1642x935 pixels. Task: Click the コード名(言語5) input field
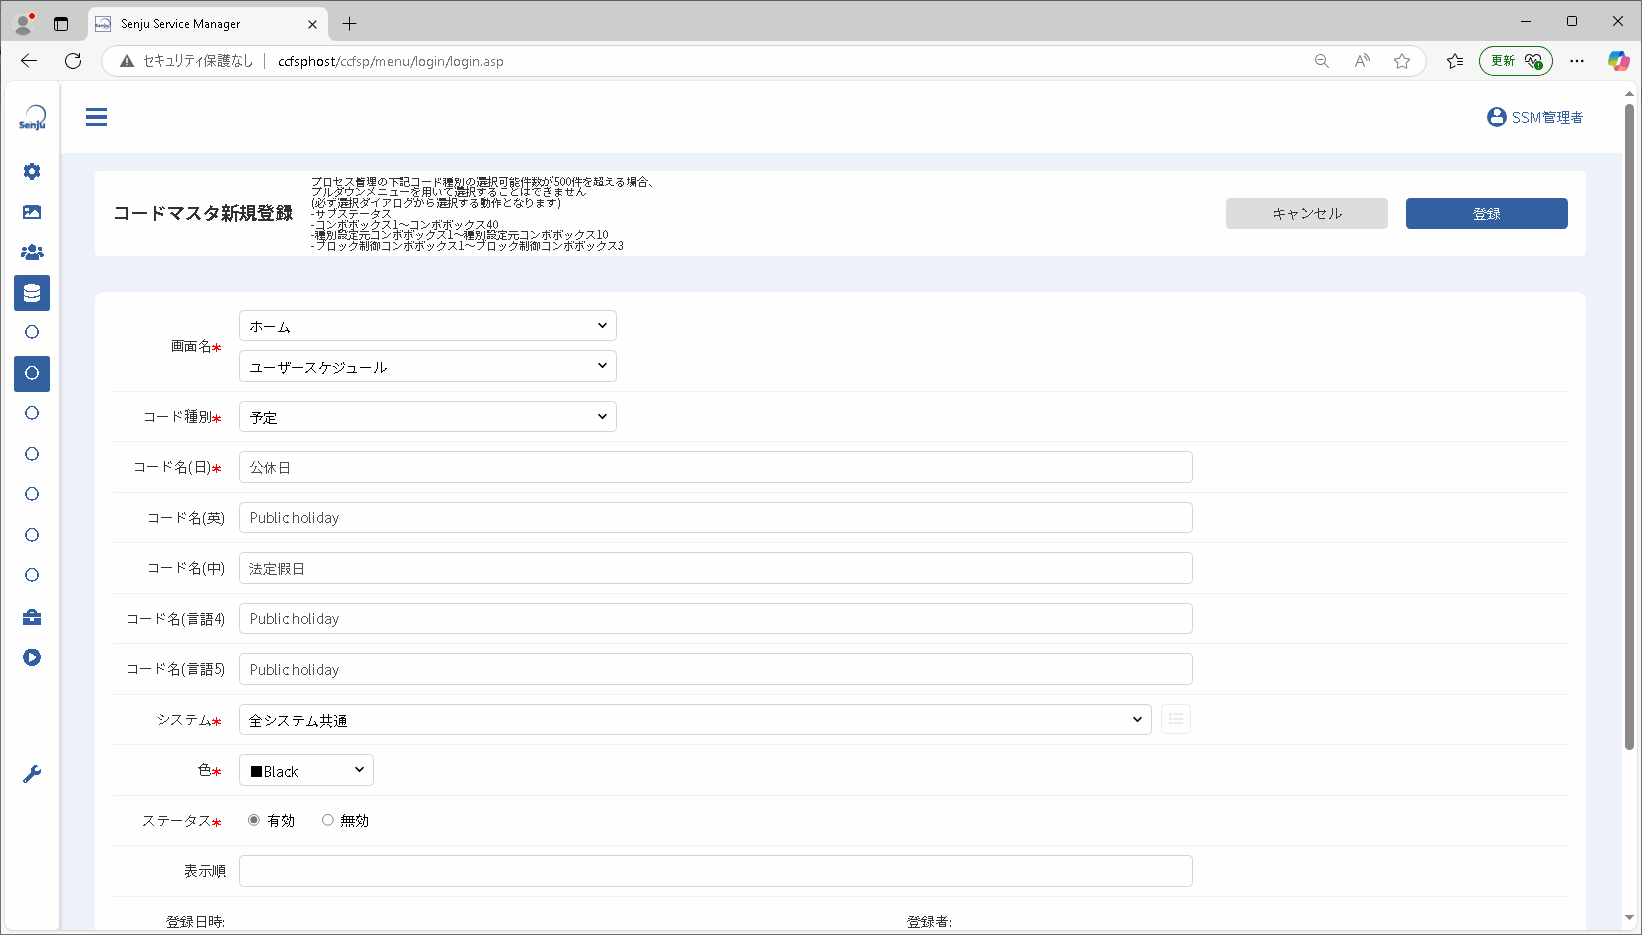(x=716, y=669)
